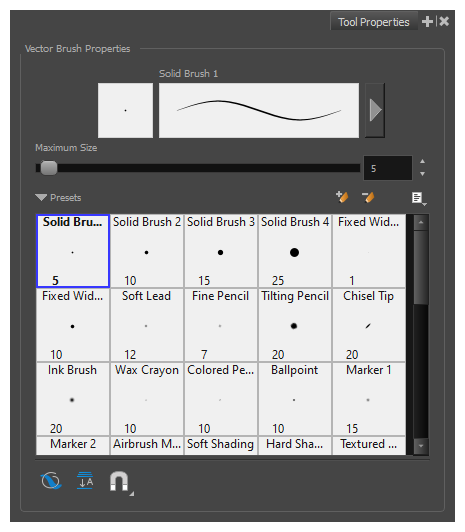Click the Maximum Size value field
The image size is (465, 532).
388,168
